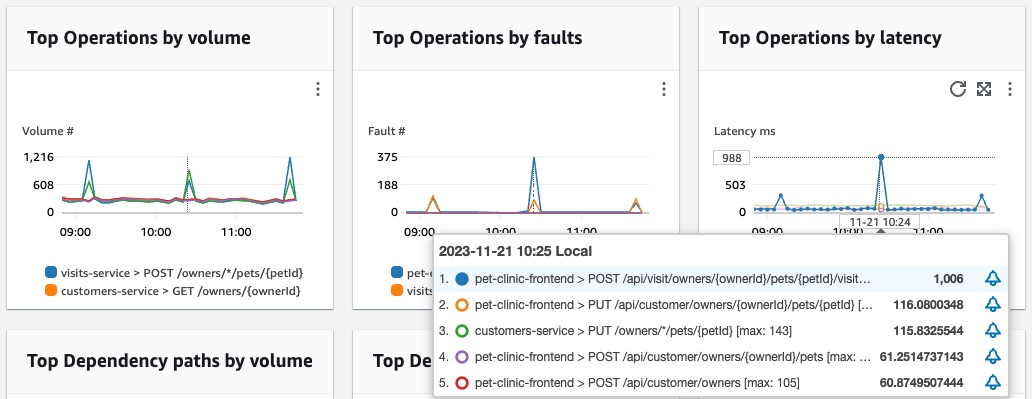Click alarm bell for POST owners pets row
Viewport: 1032px width, 399px height.
(x=993, y=356)
